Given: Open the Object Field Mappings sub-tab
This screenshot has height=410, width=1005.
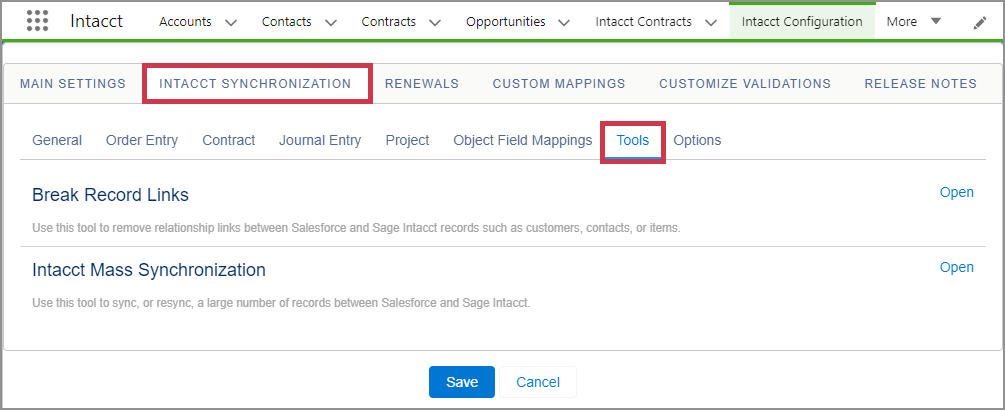Looking at the screenshot, I should (x=522, y=140).
